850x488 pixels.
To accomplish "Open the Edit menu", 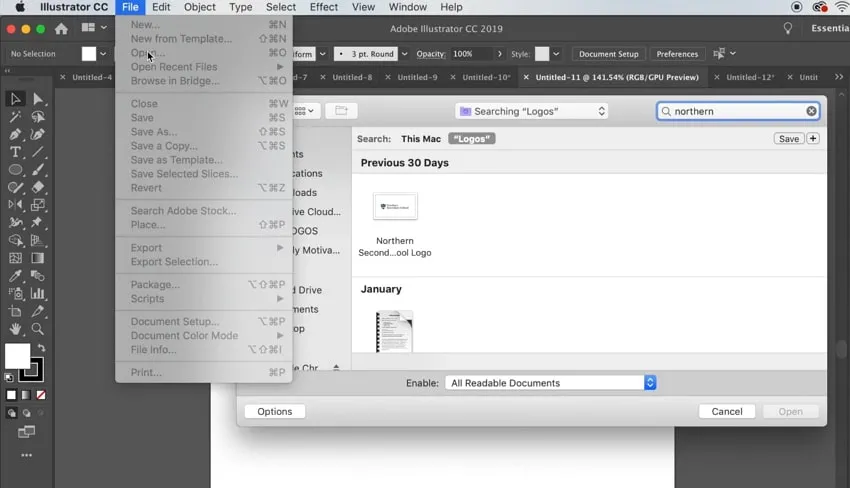I will coord(161,7).
